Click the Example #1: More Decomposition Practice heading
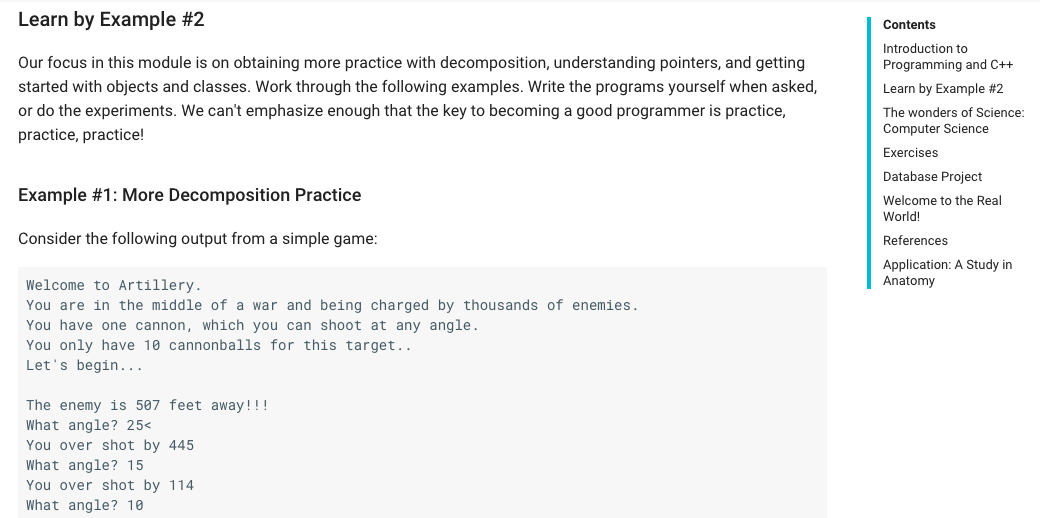The width and height of the screenshot is (1040, 518). (x=190, y=195)
